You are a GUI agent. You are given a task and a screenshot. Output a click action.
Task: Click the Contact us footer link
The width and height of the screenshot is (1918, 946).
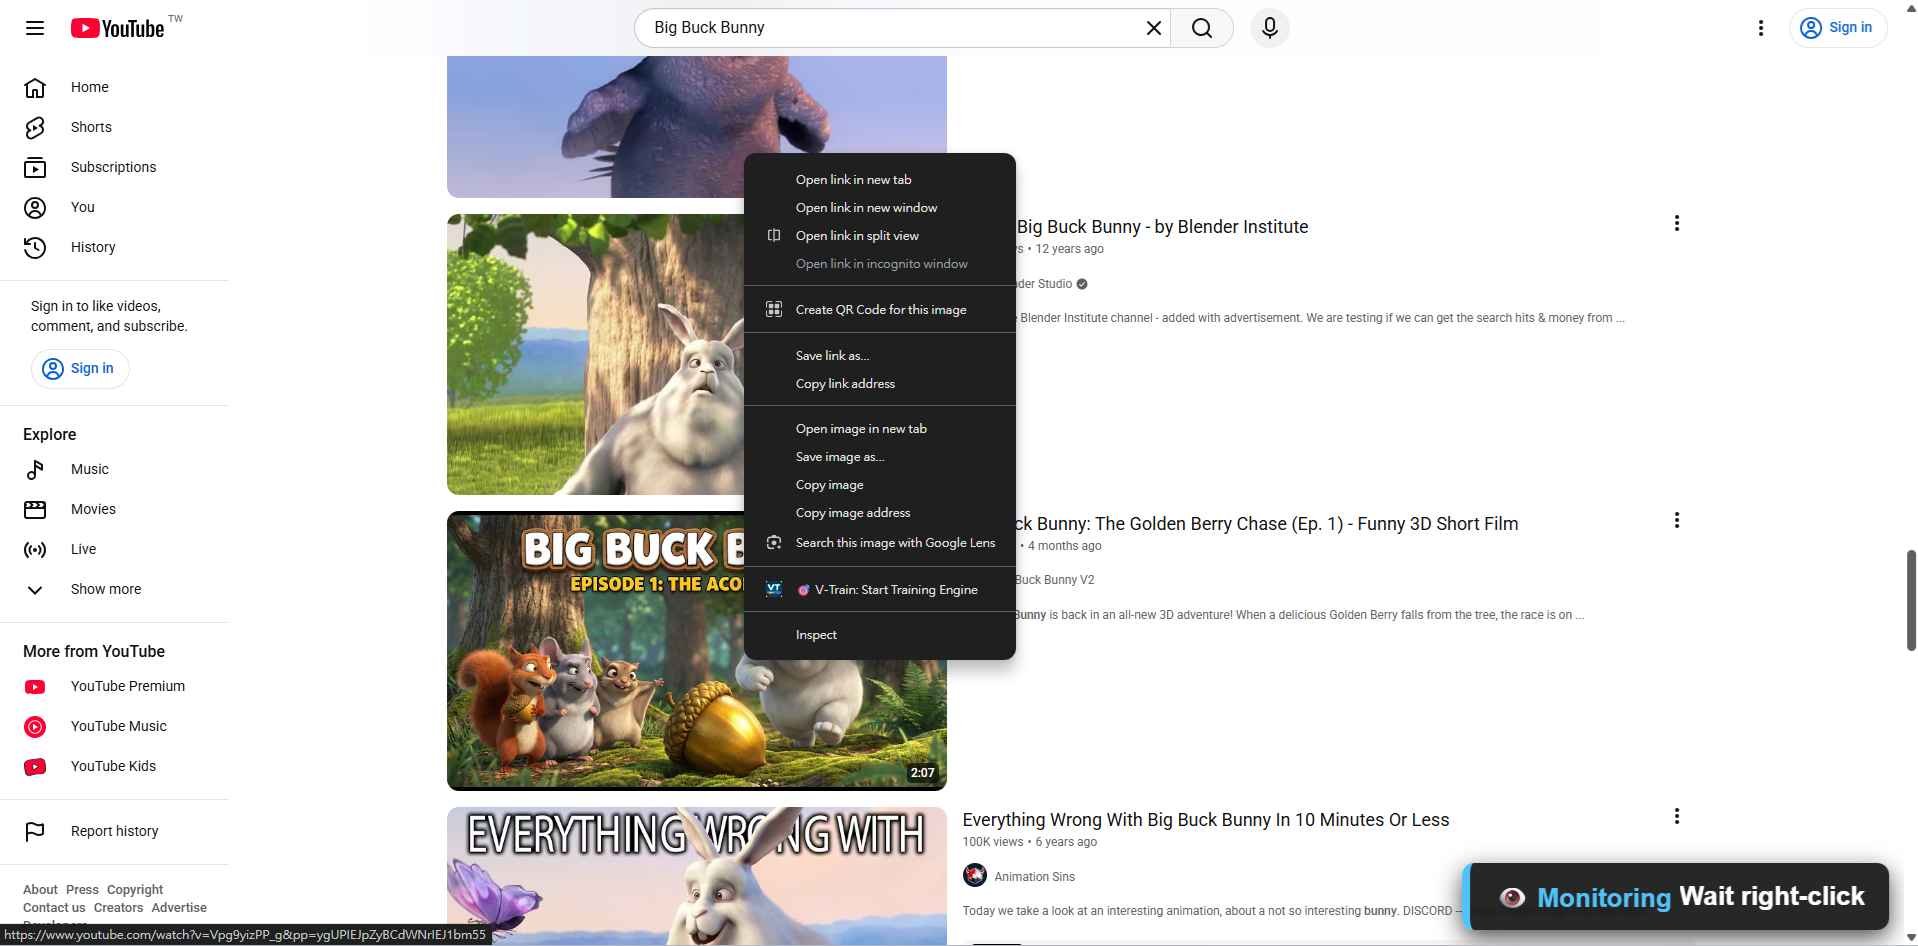(x=54, y=907)
